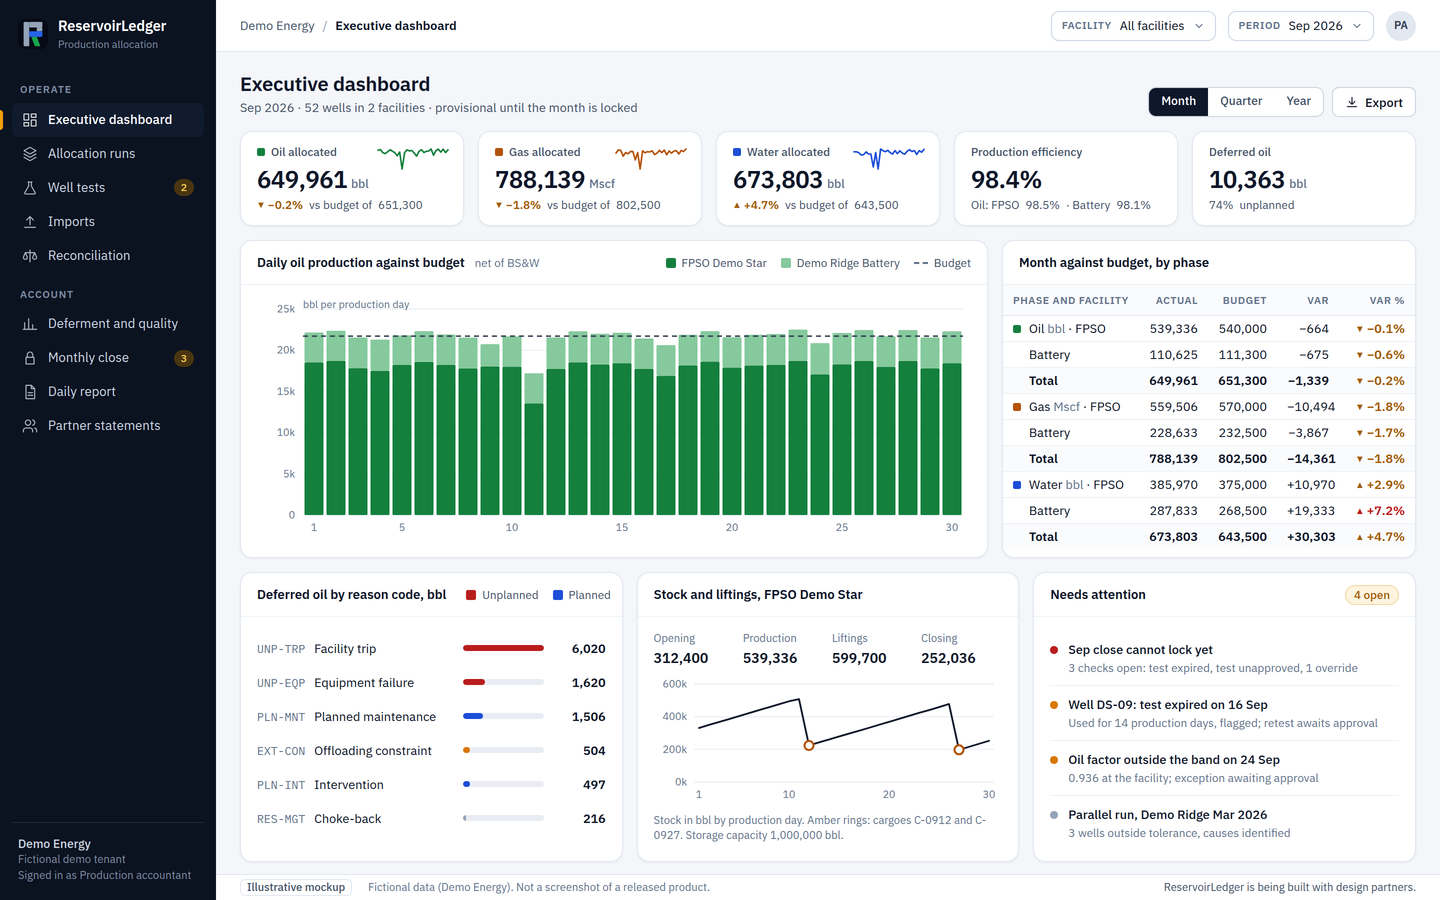Screen dimensions: 1440x900
Task: Click the Partner statements people icon
Action: click(30, 426)
